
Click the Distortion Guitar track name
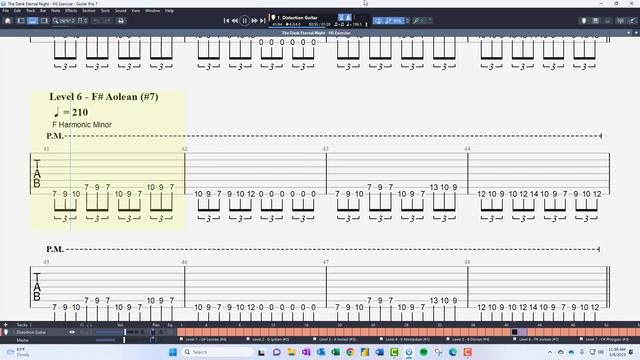[31, 332]
